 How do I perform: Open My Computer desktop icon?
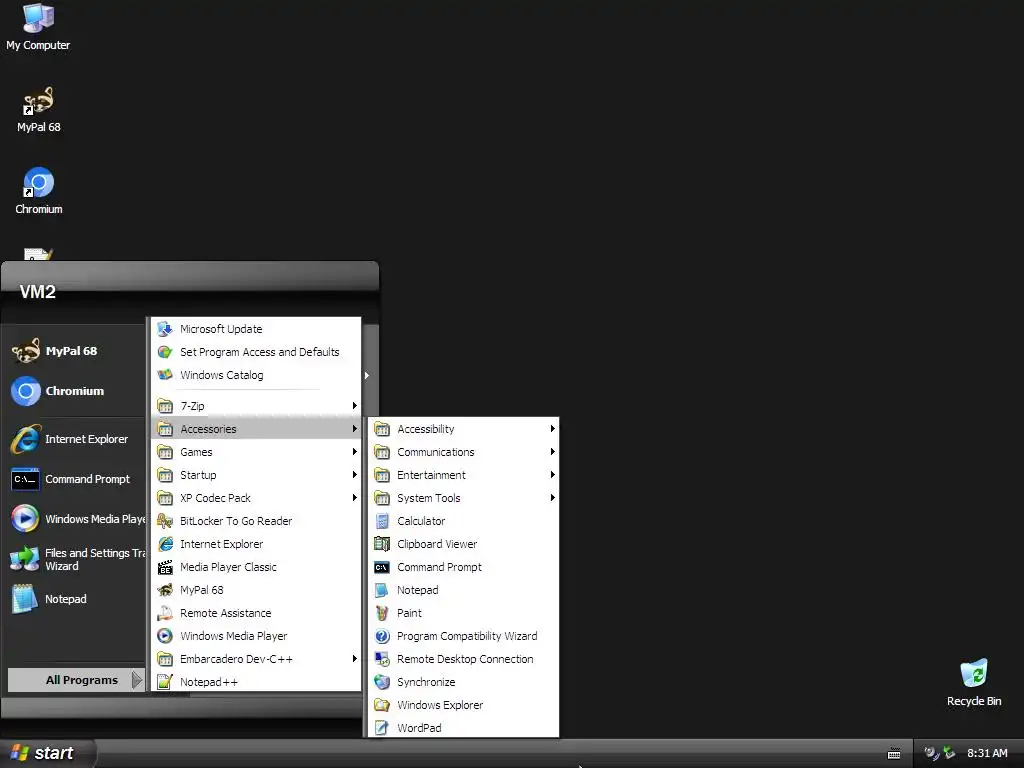pos(38,27)
